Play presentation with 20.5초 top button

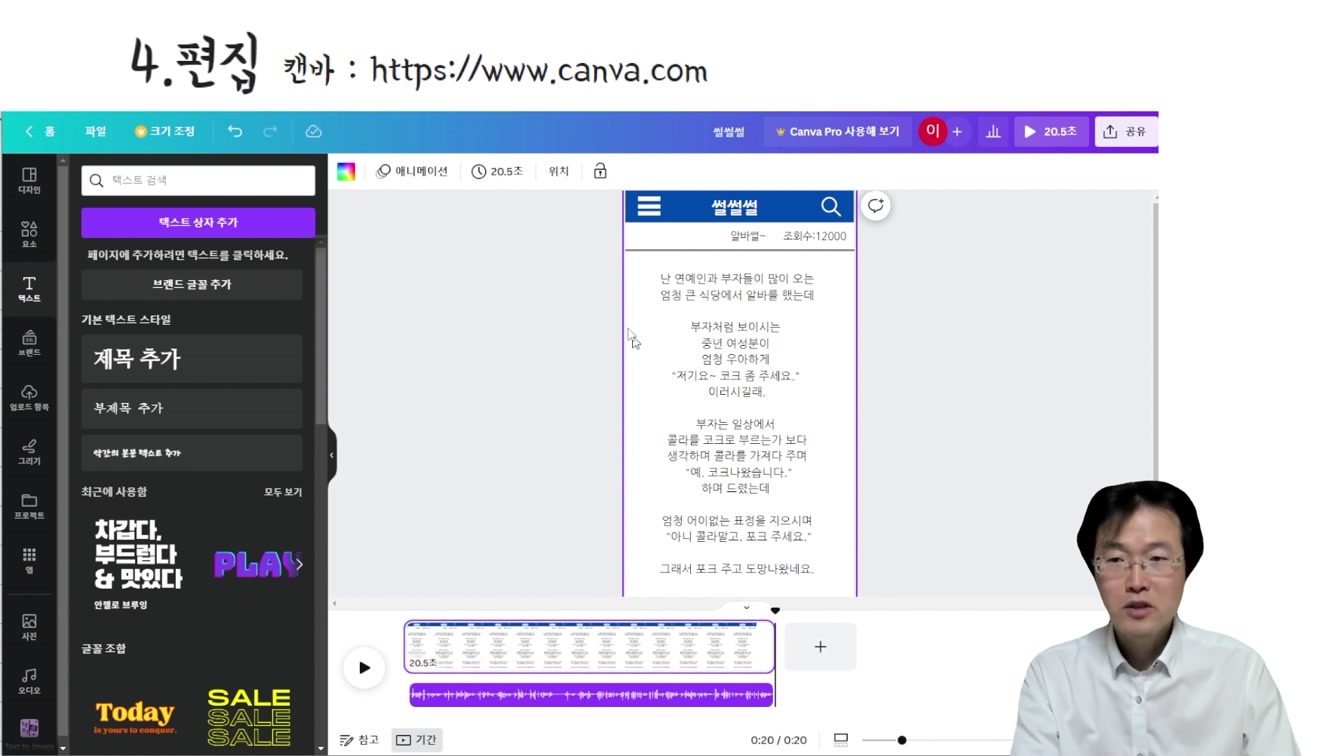[x=1050, y=131]
